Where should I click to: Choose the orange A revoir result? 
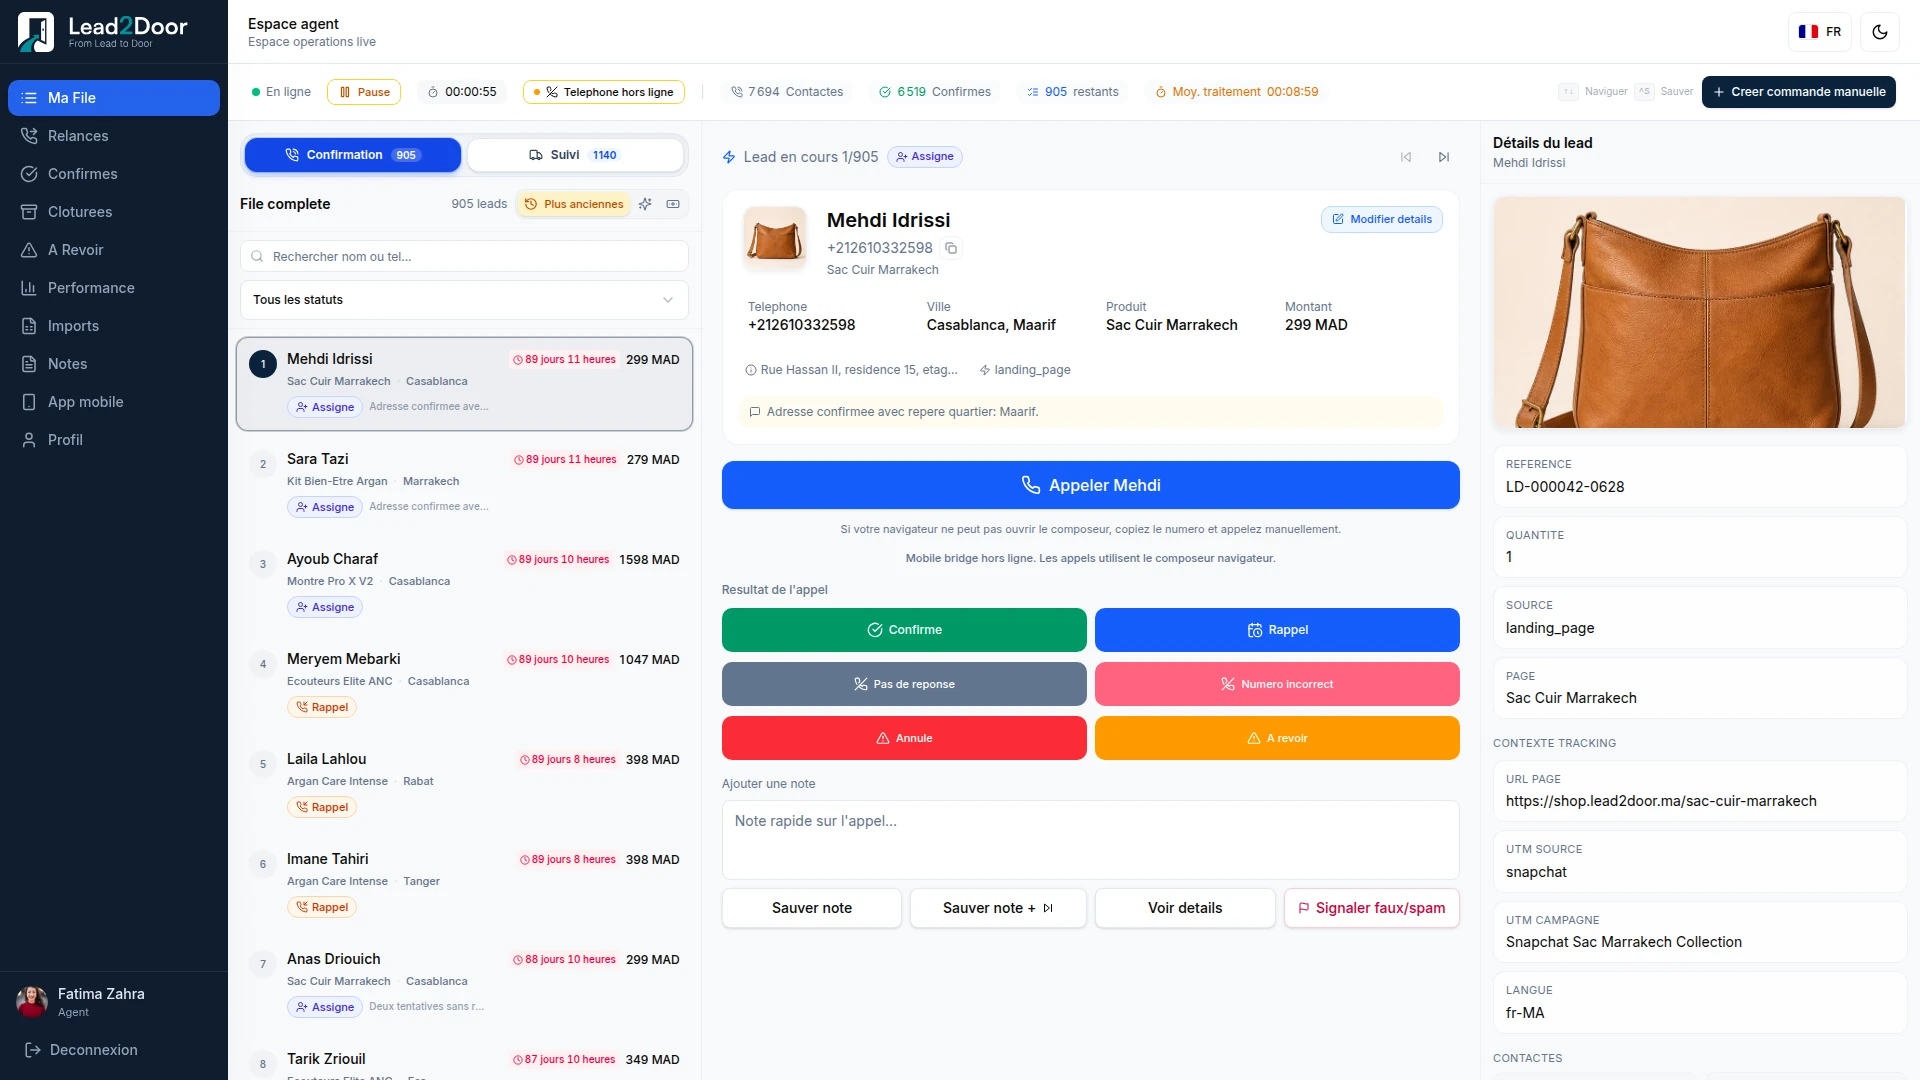(x=1277, y=738)
